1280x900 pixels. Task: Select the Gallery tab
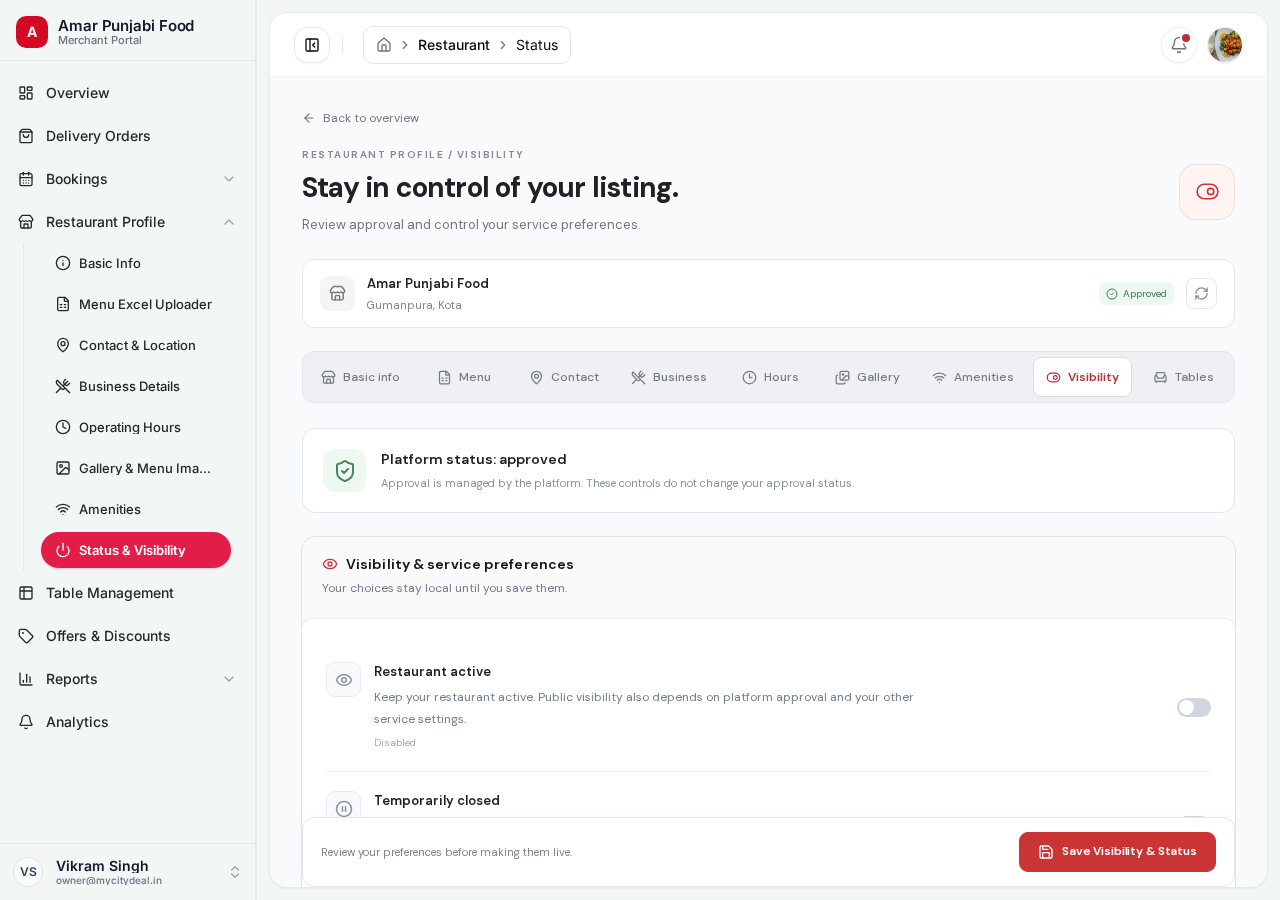[x=868, y=377]
